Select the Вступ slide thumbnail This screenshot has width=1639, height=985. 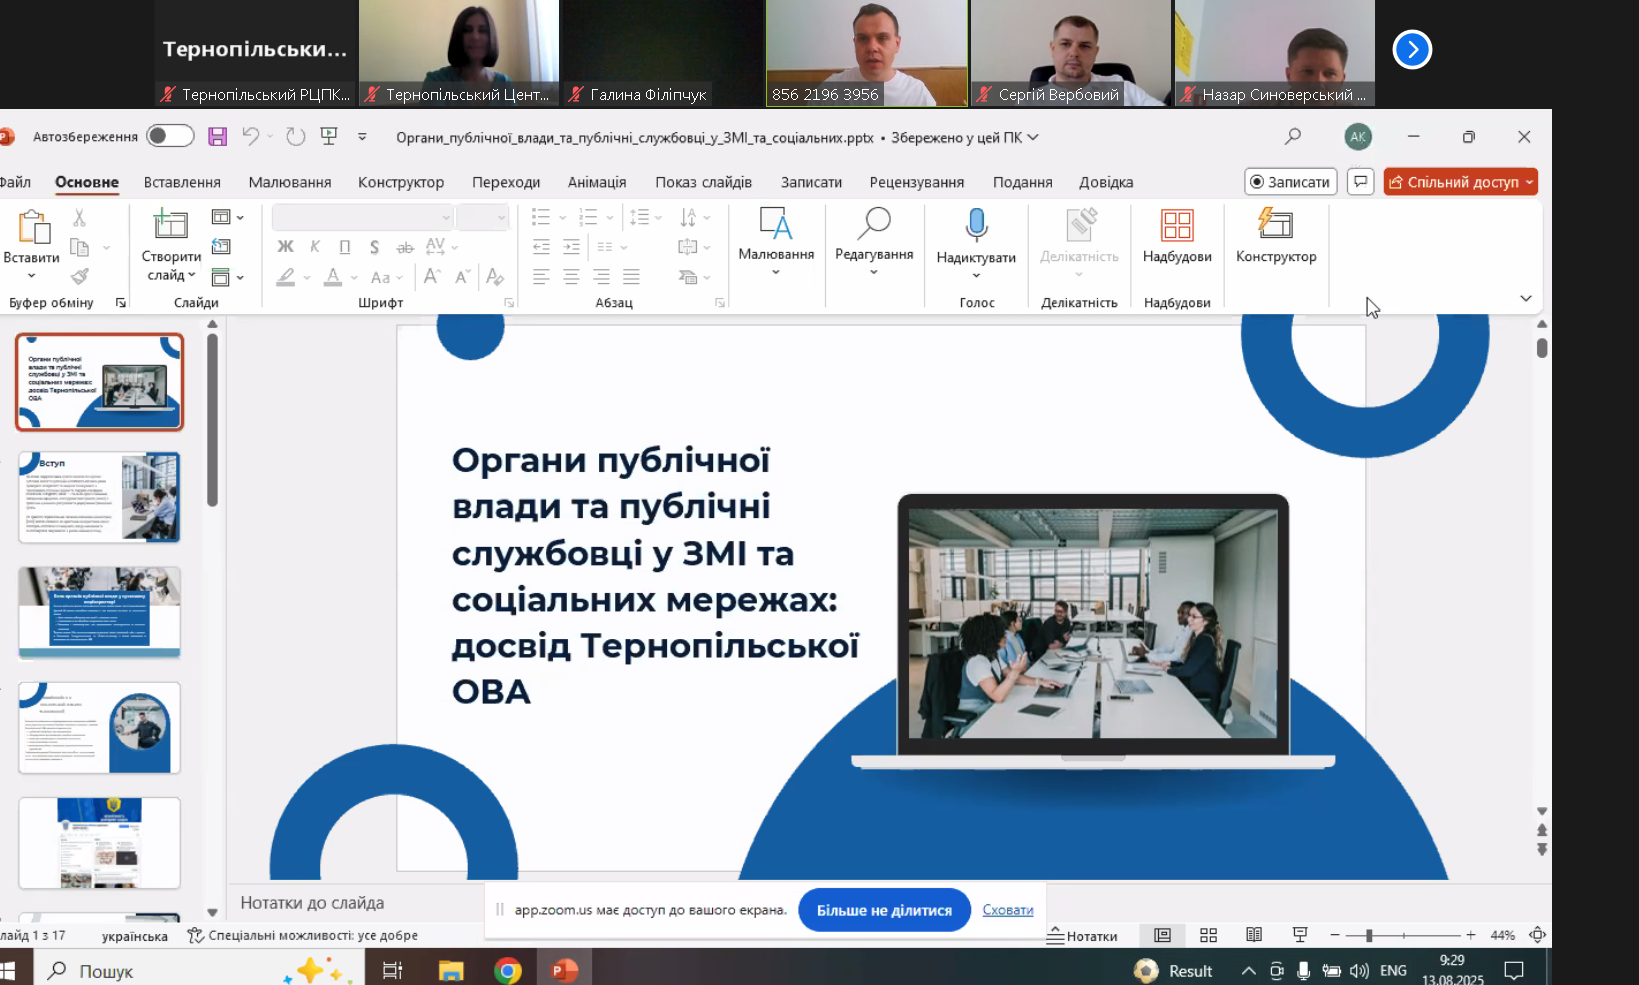(99, 497)
